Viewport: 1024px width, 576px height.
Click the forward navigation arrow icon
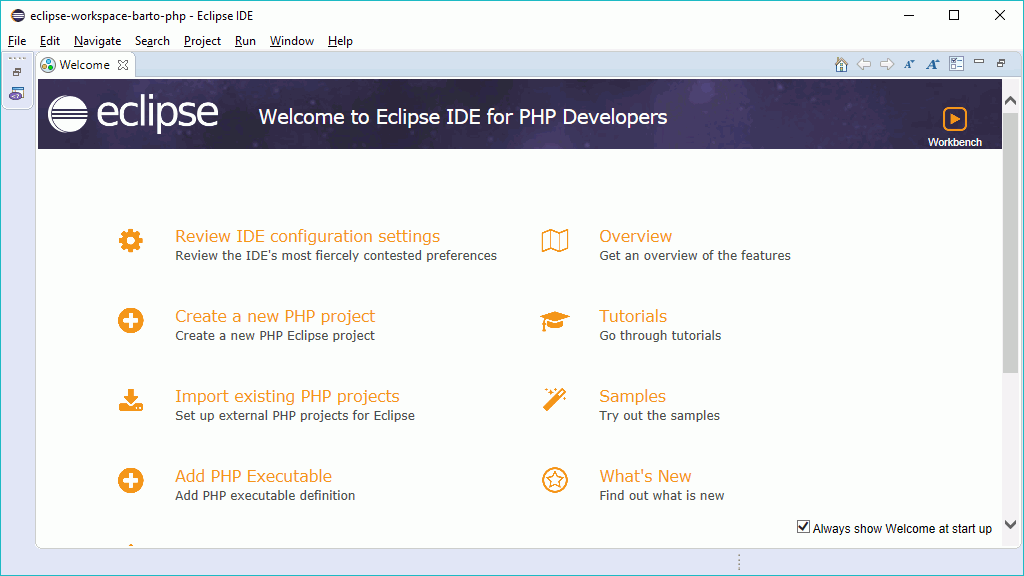tap(887, 64)
